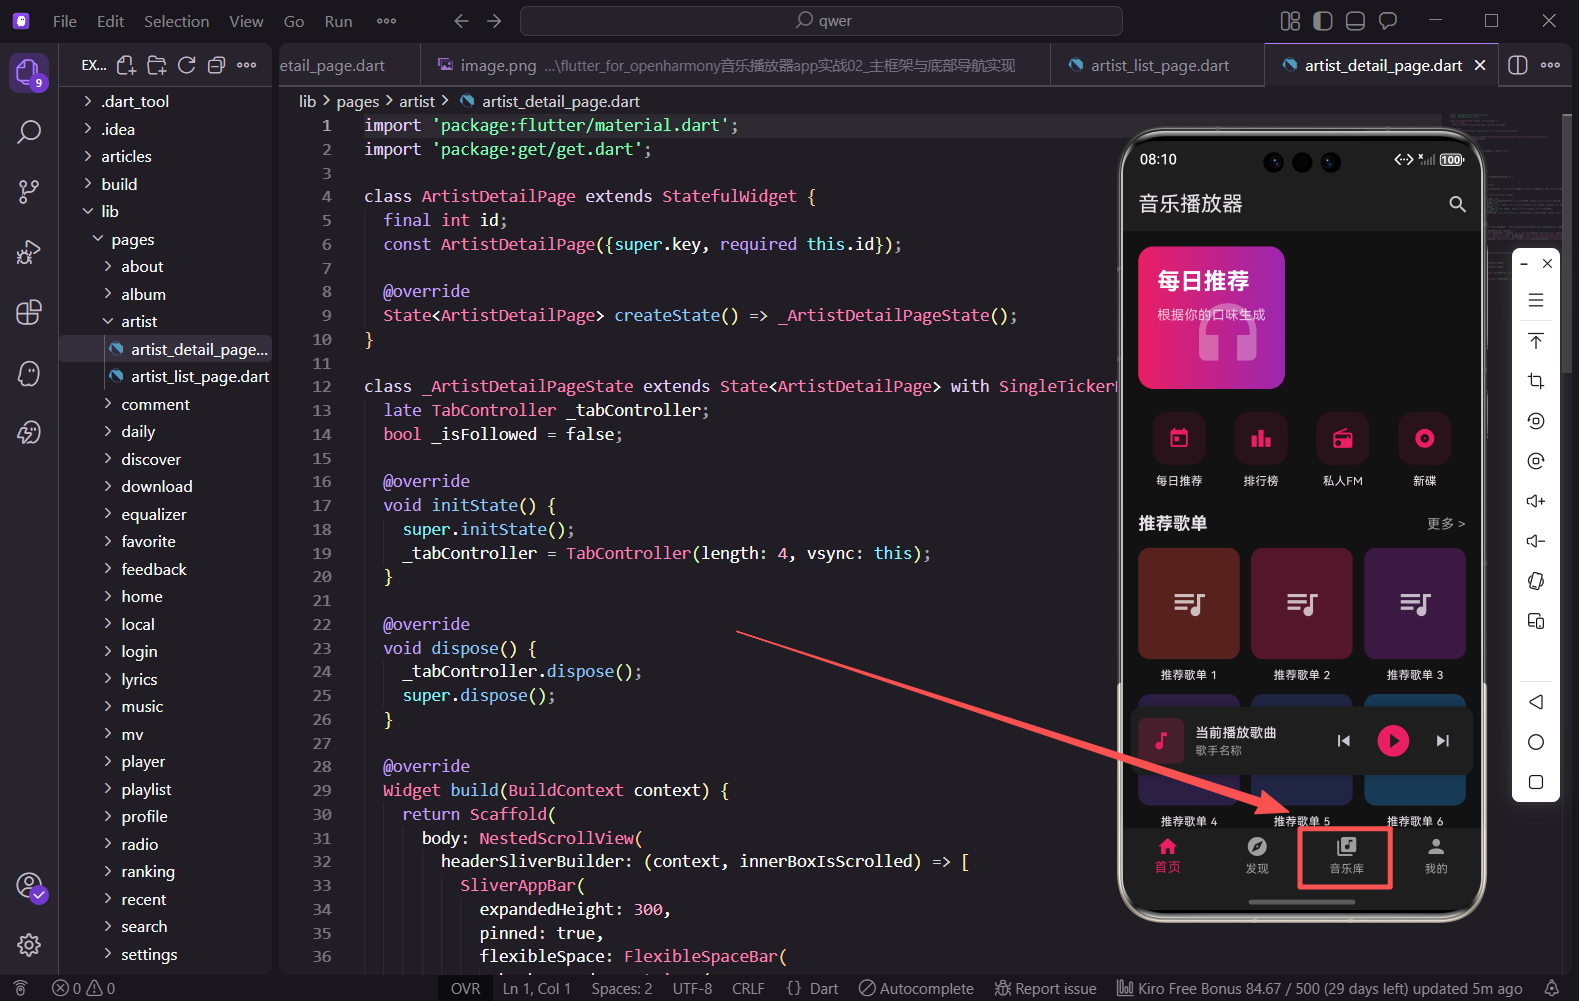
Task: Go forward using the navigation arrow
Action: (x=494, y=21)
